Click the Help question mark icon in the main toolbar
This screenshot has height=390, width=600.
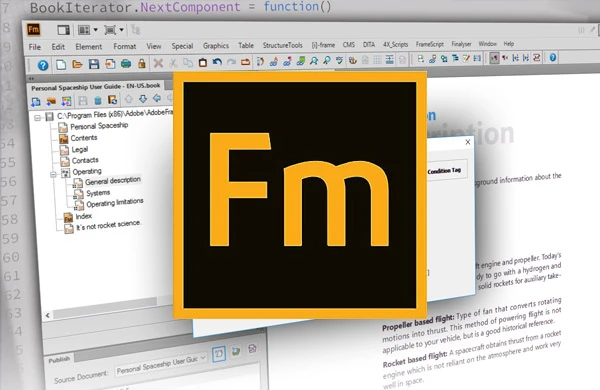[x=43, y=65]
